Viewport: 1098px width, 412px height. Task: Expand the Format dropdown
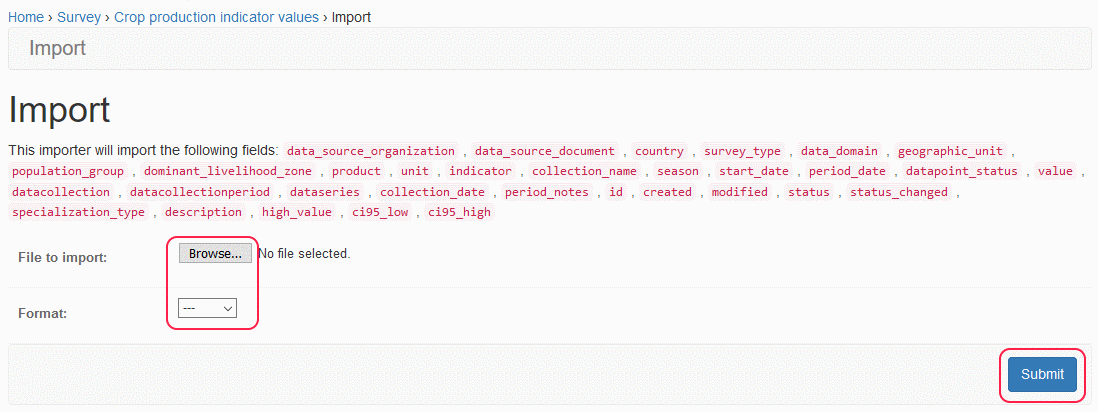(207, 309)
